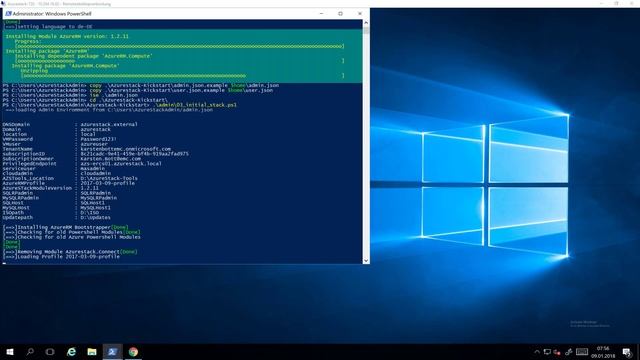Maximize the PowerShell window

tap(340, 13)
